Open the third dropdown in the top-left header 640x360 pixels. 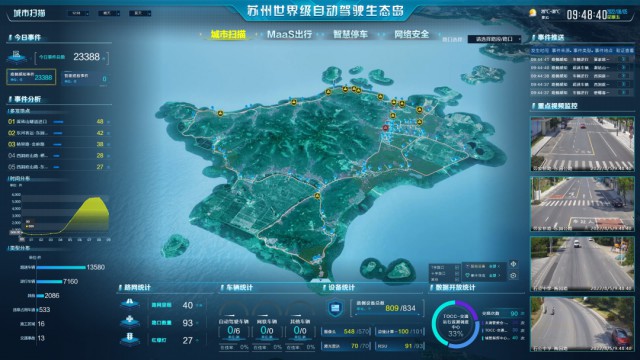coord(140,13)
